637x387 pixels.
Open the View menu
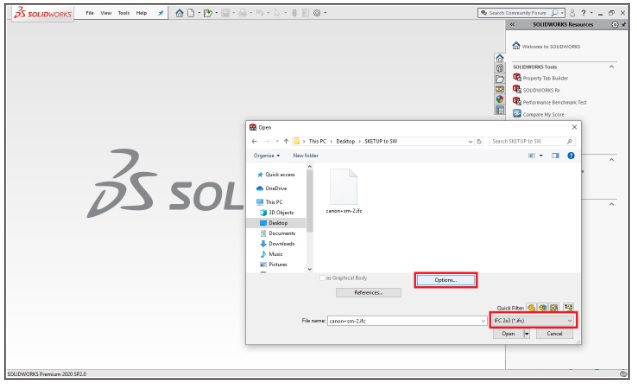pos(106,13)
